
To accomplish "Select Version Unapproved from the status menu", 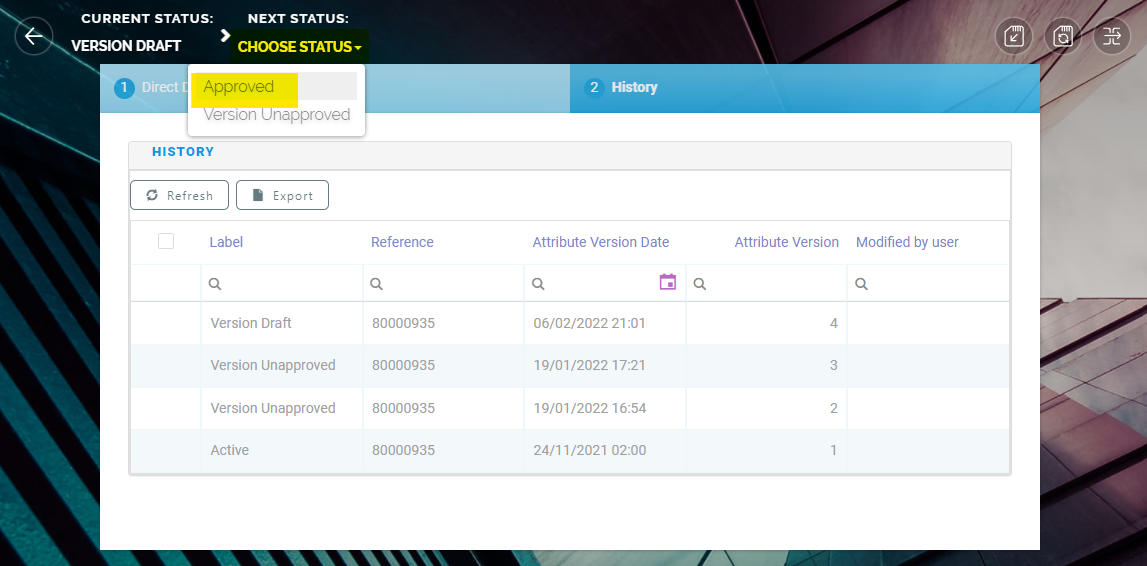I will [277, 115].
